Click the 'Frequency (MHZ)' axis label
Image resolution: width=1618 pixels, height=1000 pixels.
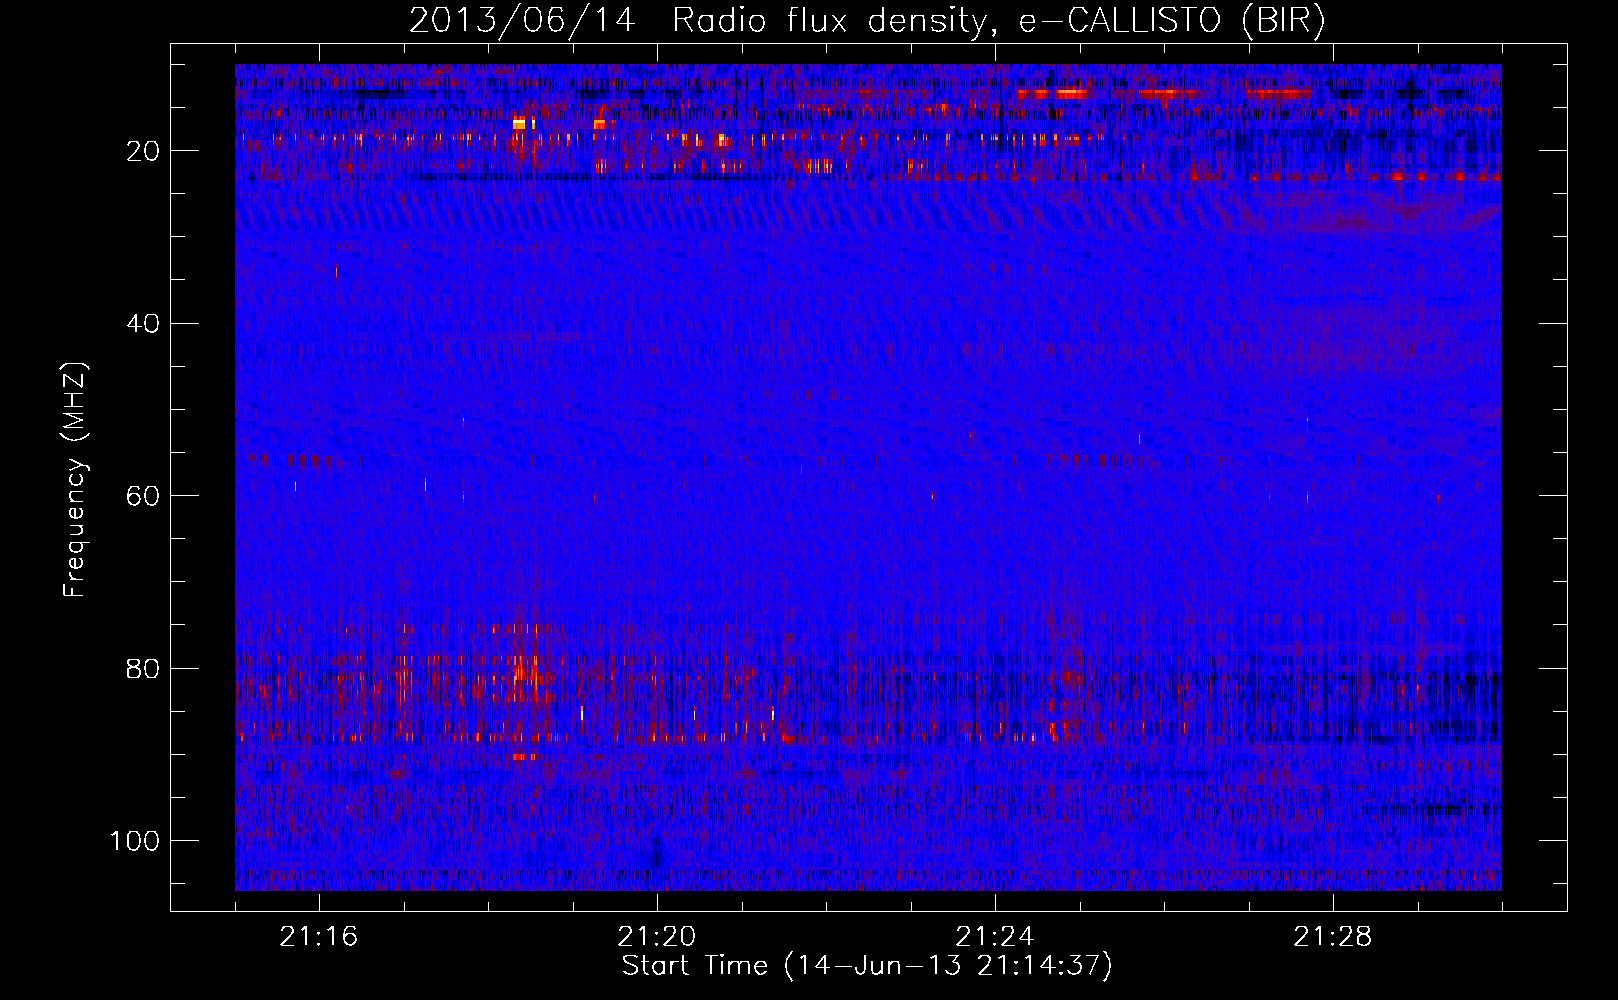(x=76, y=480)
